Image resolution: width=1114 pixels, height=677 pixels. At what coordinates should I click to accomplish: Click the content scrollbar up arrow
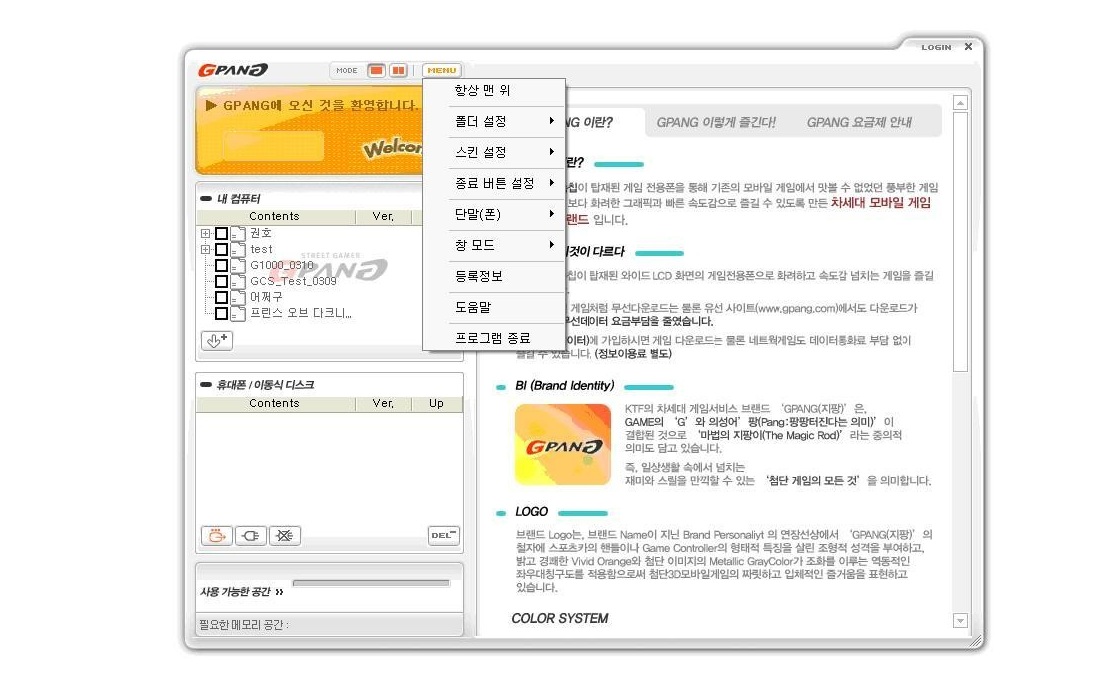click(x=961, y=103)
